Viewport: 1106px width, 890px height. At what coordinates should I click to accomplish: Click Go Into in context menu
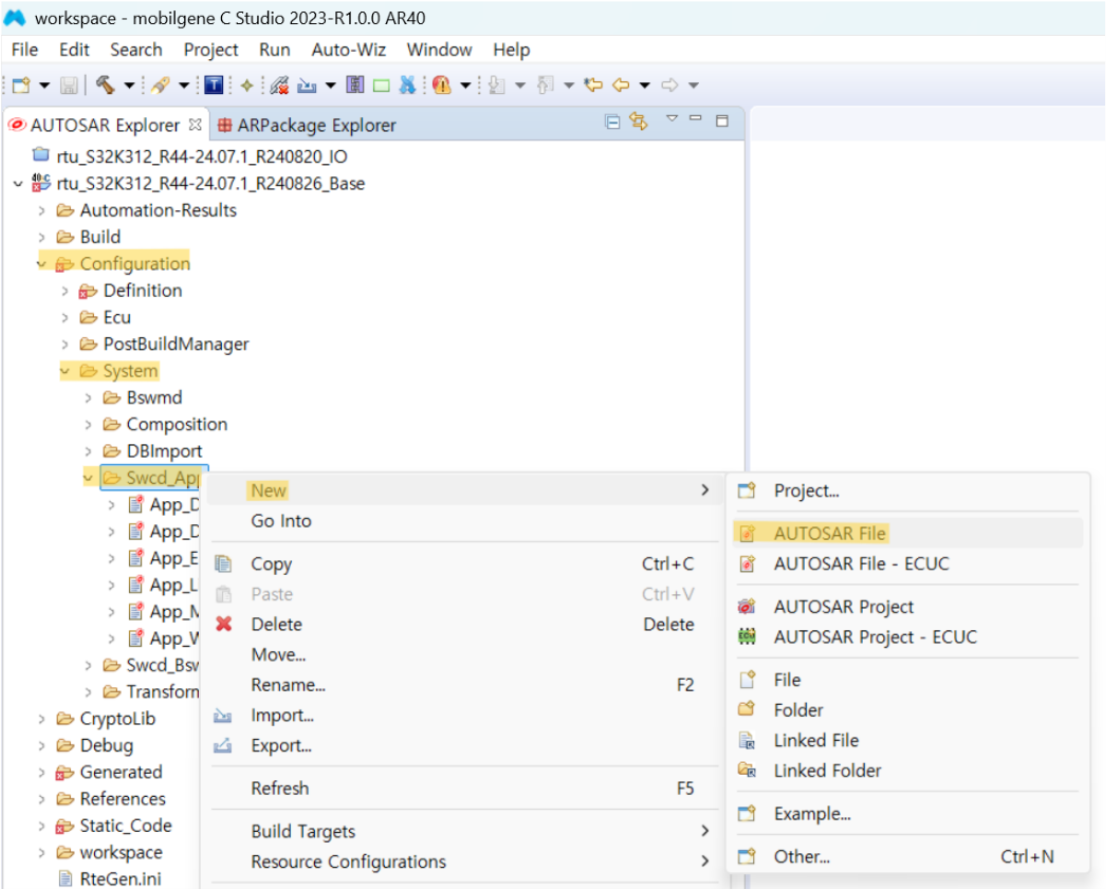click(x=281, y=521)
